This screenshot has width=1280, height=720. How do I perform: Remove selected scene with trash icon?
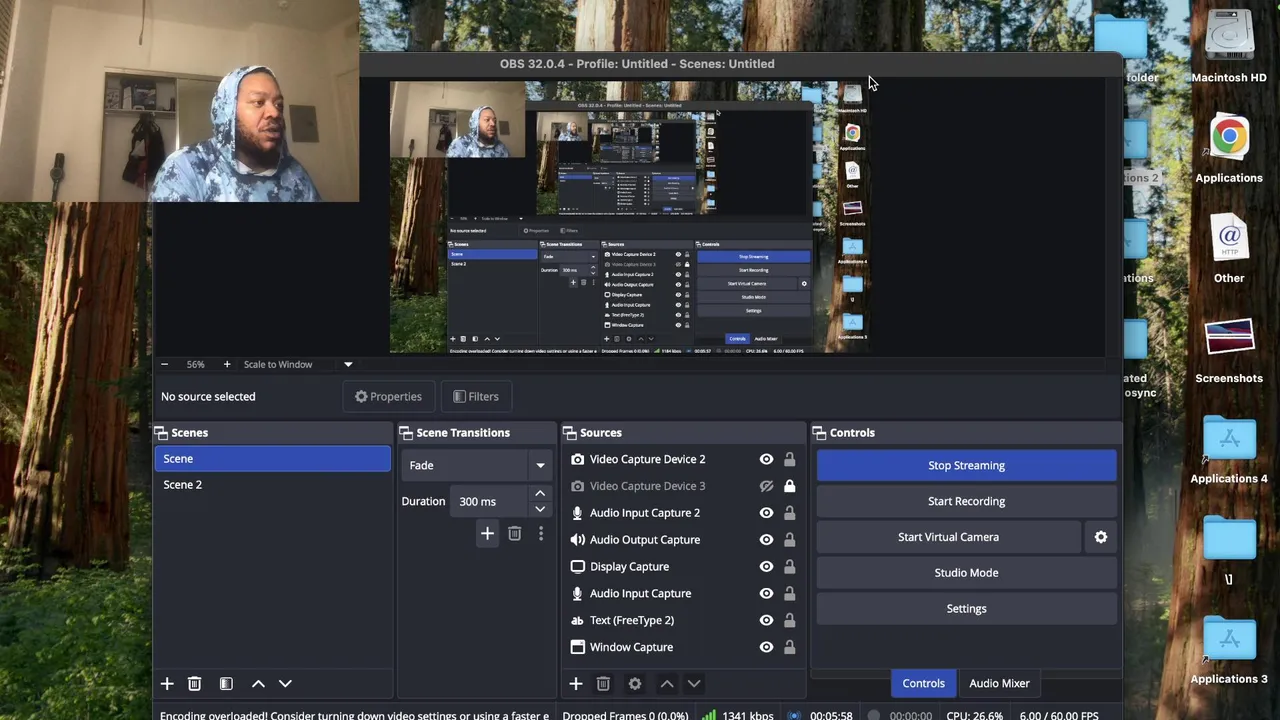pyautogui.click(x=195, y=684)
